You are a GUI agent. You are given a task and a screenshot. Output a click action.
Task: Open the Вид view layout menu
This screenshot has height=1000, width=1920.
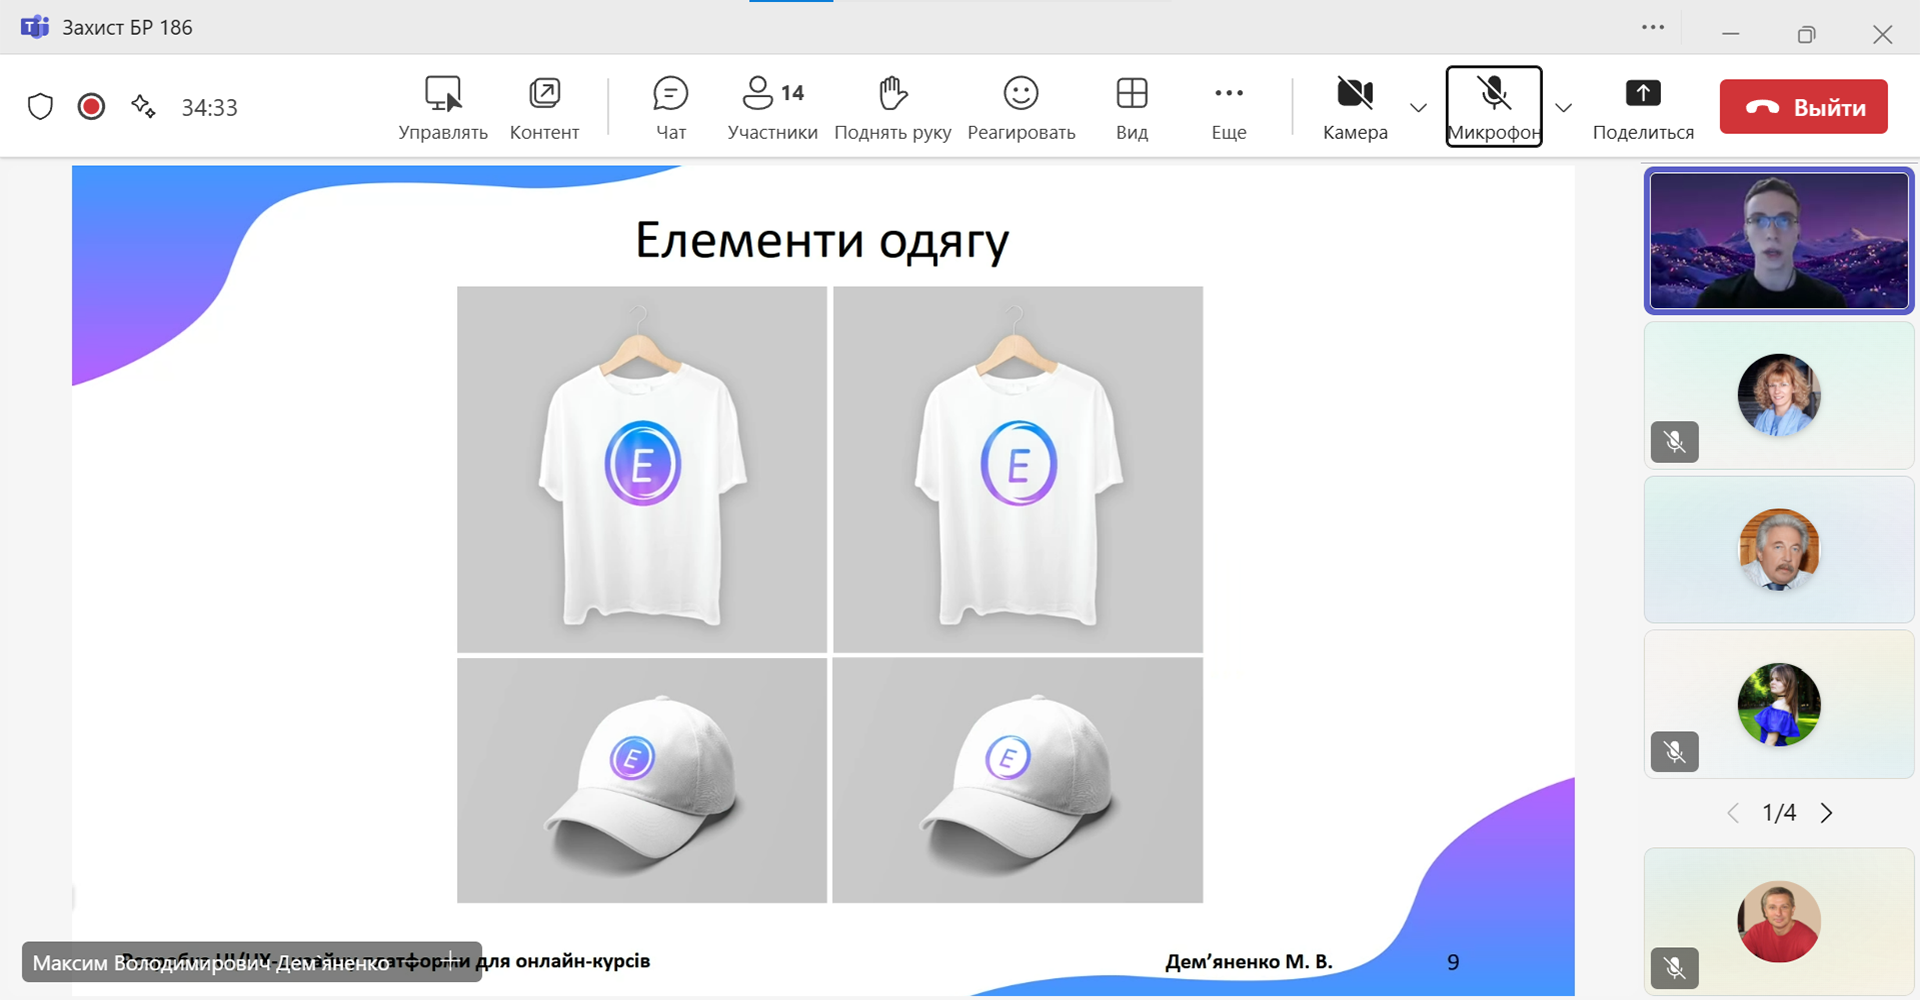[1132, 107]
